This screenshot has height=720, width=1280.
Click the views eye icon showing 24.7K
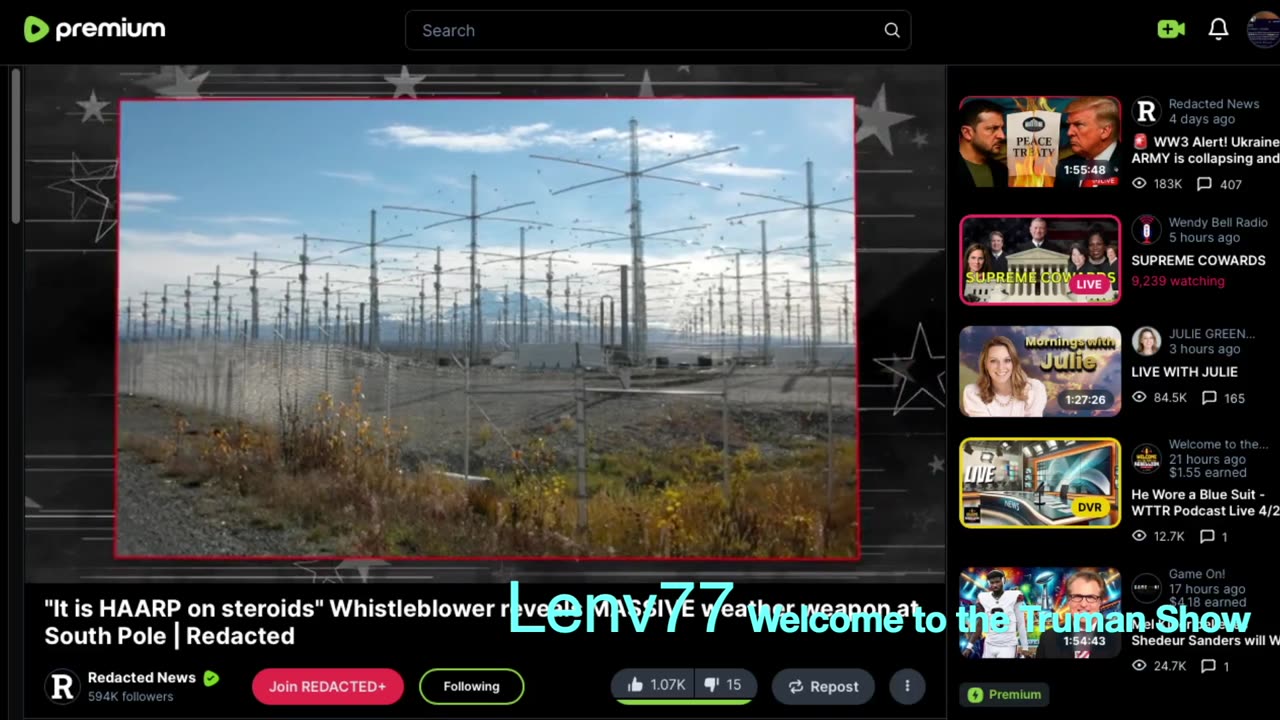(x=1139, y=666)
